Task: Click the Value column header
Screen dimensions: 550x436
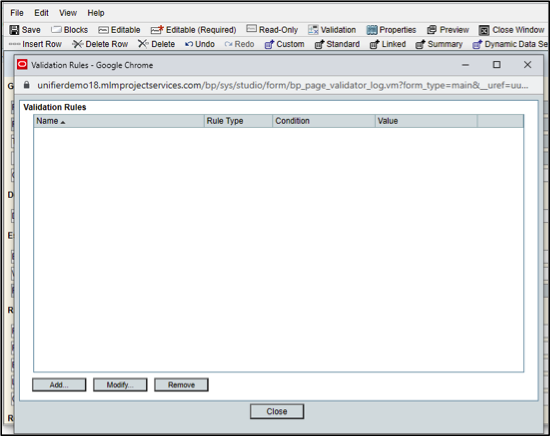Action: click(426, 121)
